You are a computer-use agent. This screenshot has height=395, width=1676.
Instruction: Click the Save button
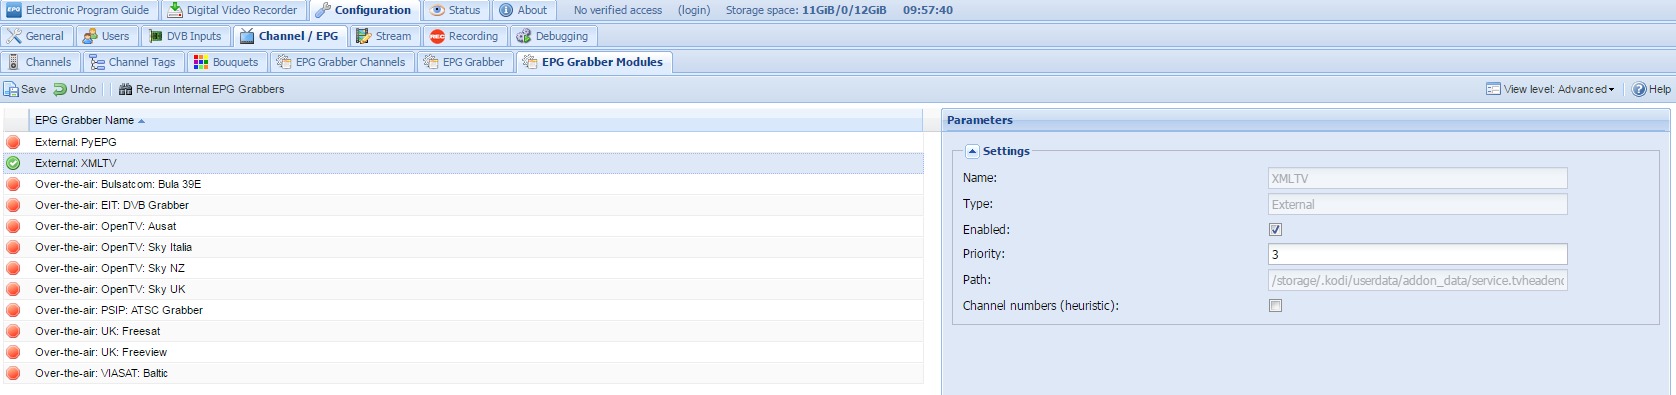[x=25, y=89]
